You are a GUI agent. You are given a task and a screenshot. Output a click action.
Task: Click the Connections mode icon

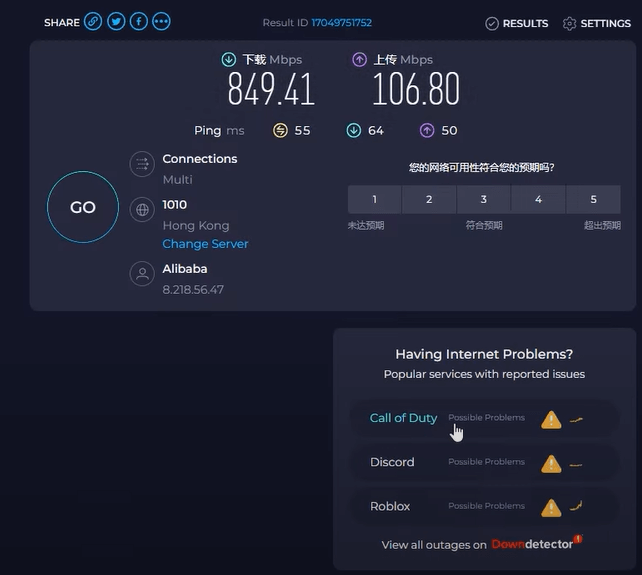[x=142, y=164]
